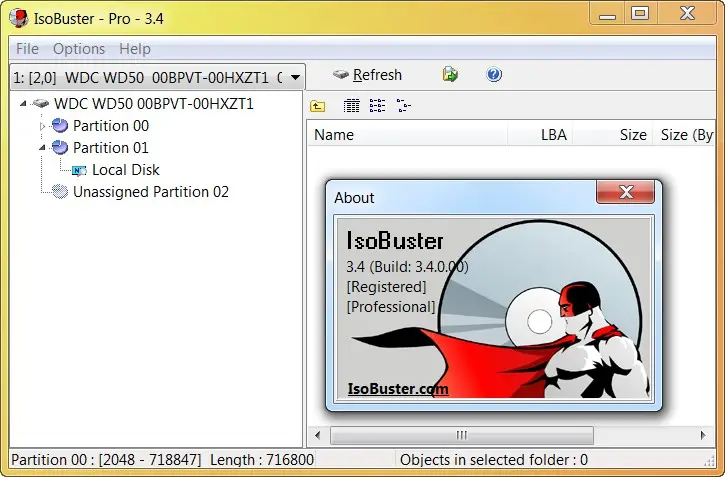
Task: Sort by the LBA column header
Action: pos(540,135)
